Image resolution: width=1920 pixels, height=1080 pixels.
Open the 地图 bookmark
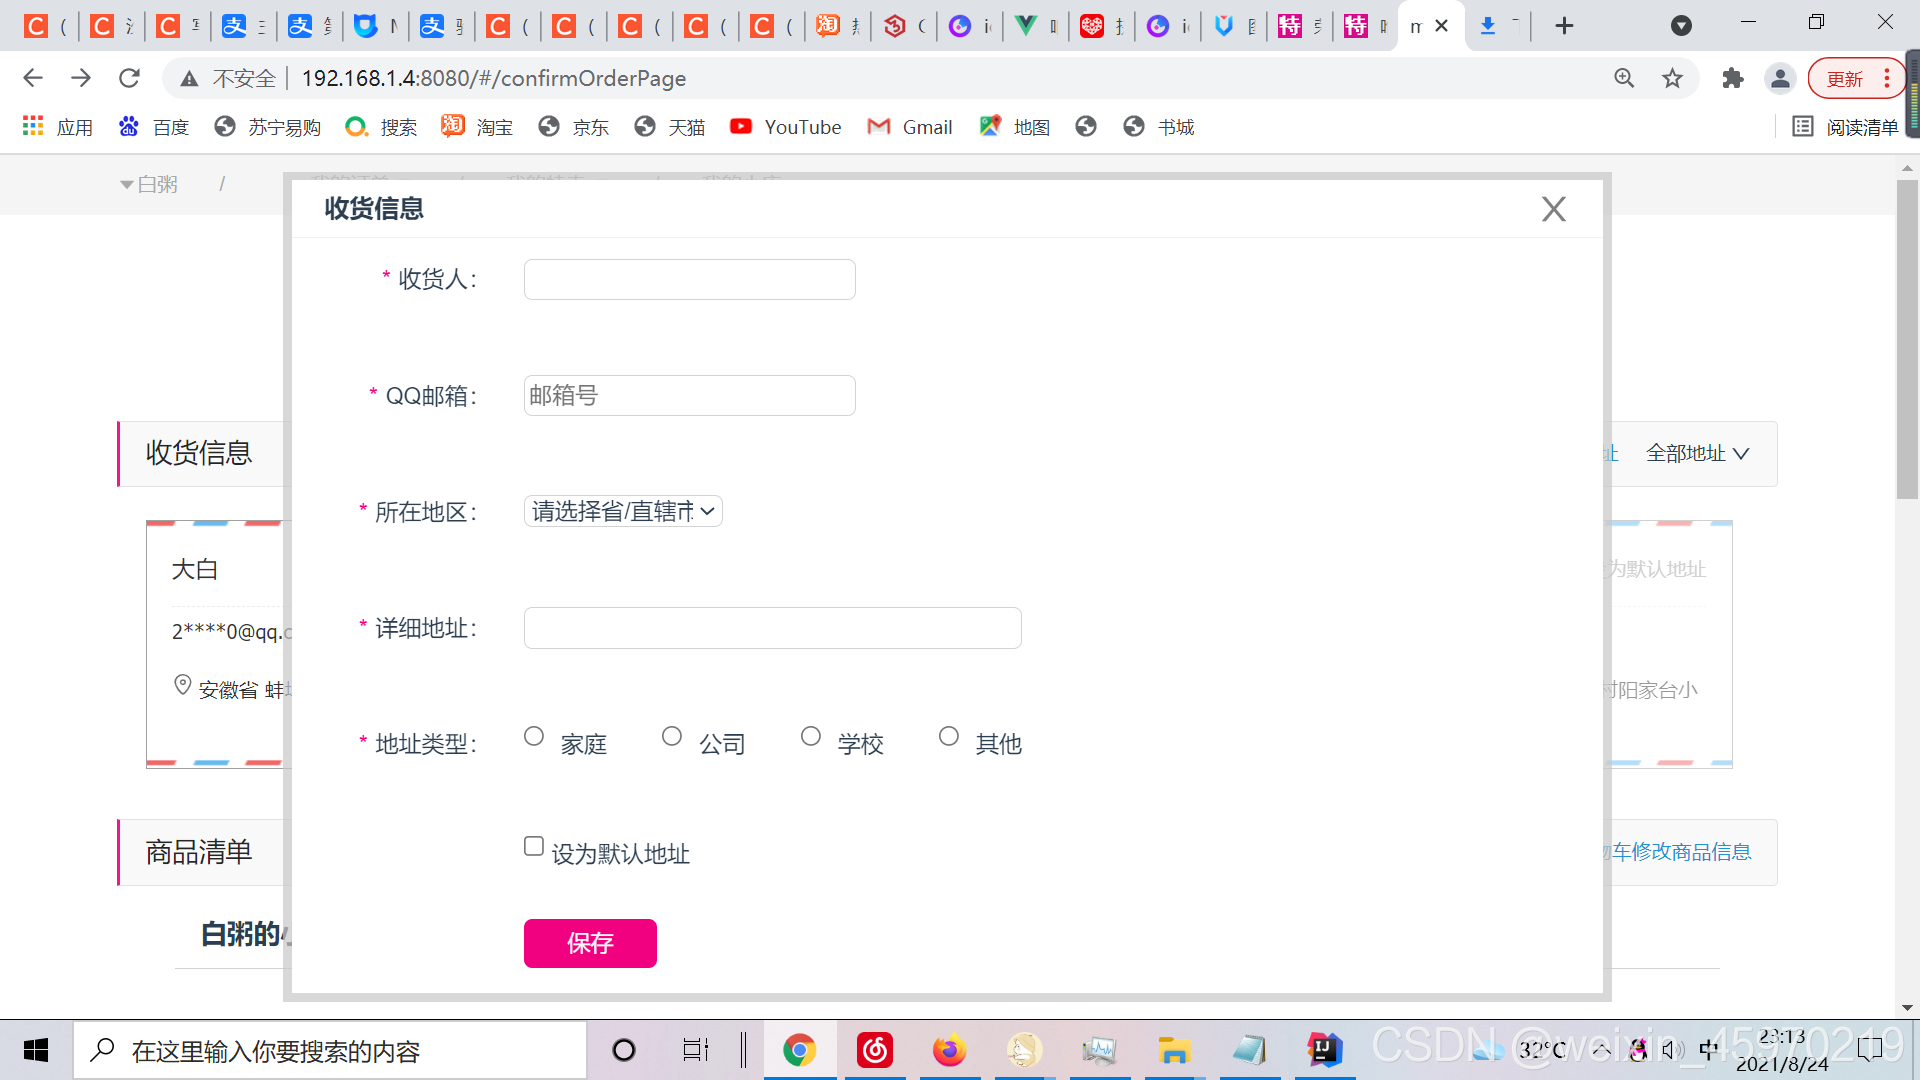tap(1014, 127)
